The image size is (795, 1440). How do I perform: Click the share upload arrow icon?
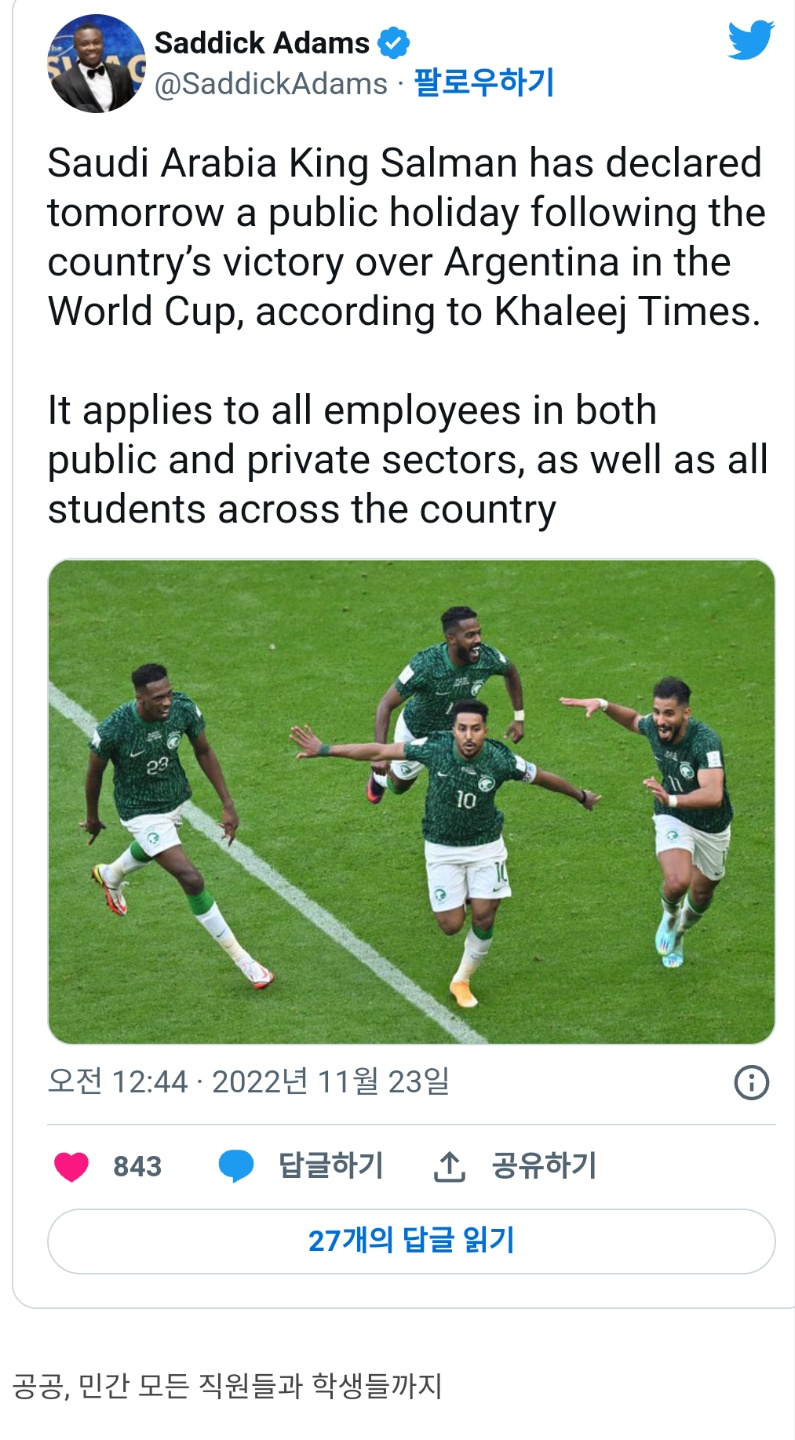click(450, 1166)
